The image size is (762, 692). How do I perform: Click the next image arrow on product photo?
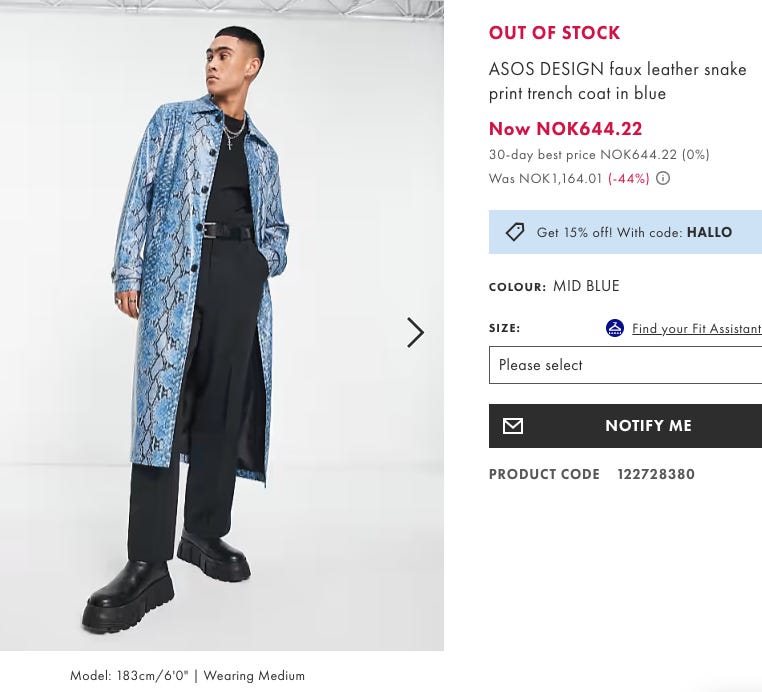[x=415, y=332]
